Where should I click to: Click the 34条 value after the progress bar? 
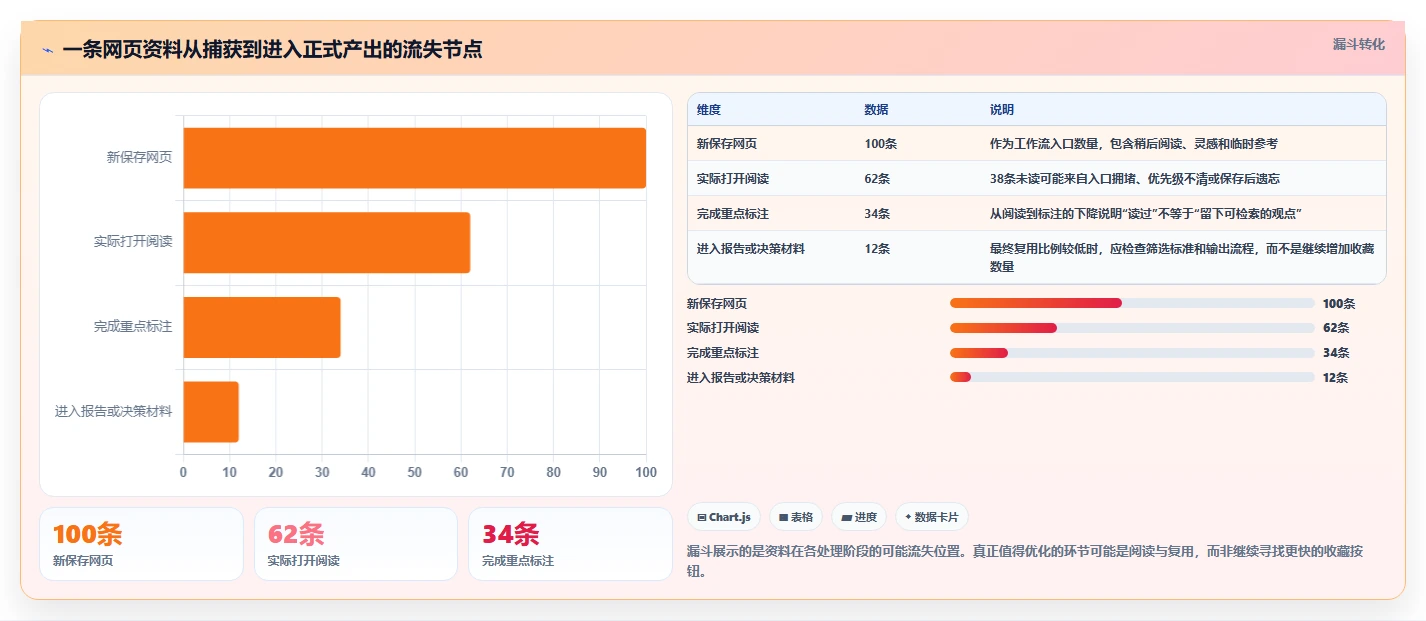(x=1336, y=353)
